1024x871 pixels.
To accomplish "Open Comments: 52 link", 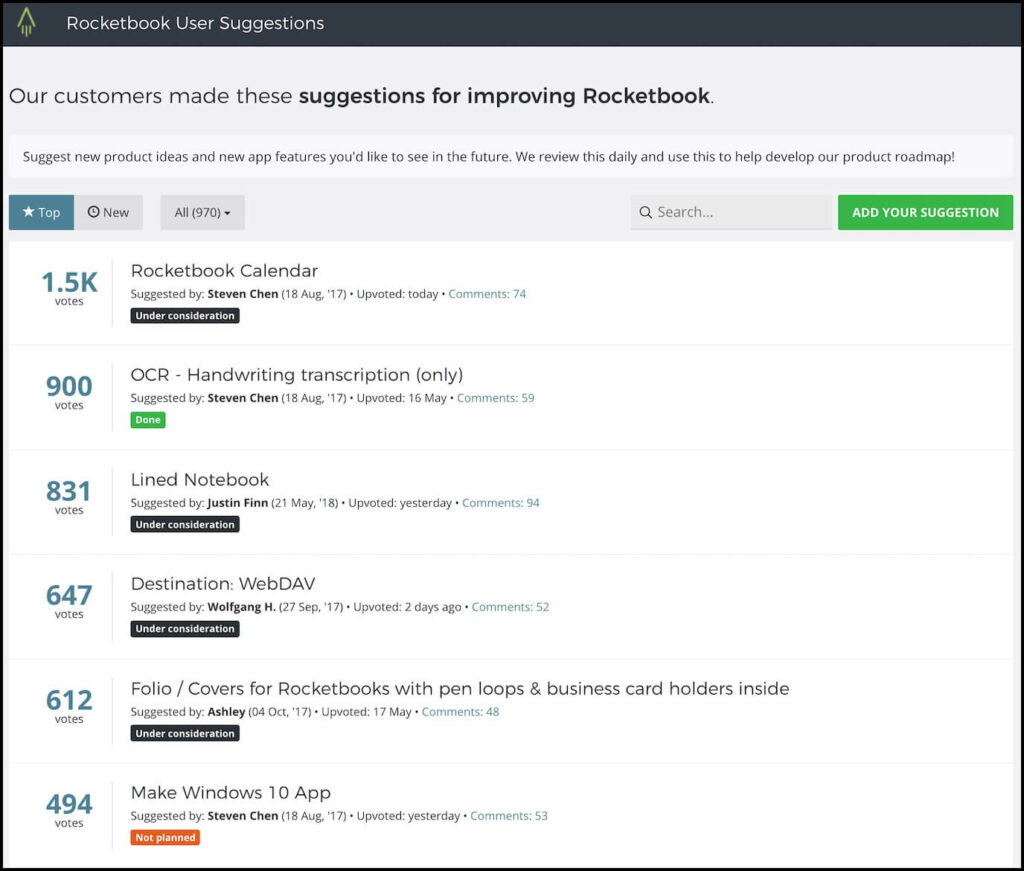I will click(511, 607).
